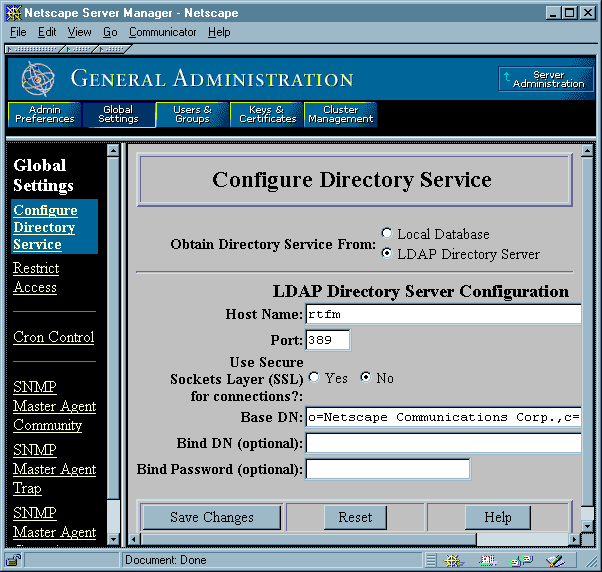
Task: Open Discussions component icon in status bar
Action: click(x=522, y=560)
